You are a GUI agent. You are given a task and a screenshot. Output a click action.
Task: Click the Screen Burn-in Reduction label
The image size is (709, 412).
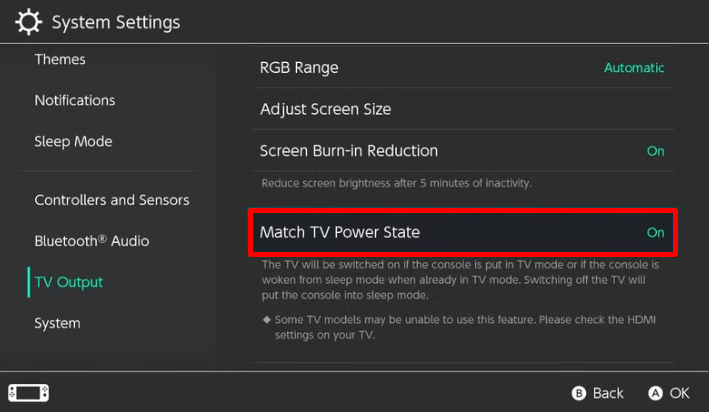click(x=349, y=151)
